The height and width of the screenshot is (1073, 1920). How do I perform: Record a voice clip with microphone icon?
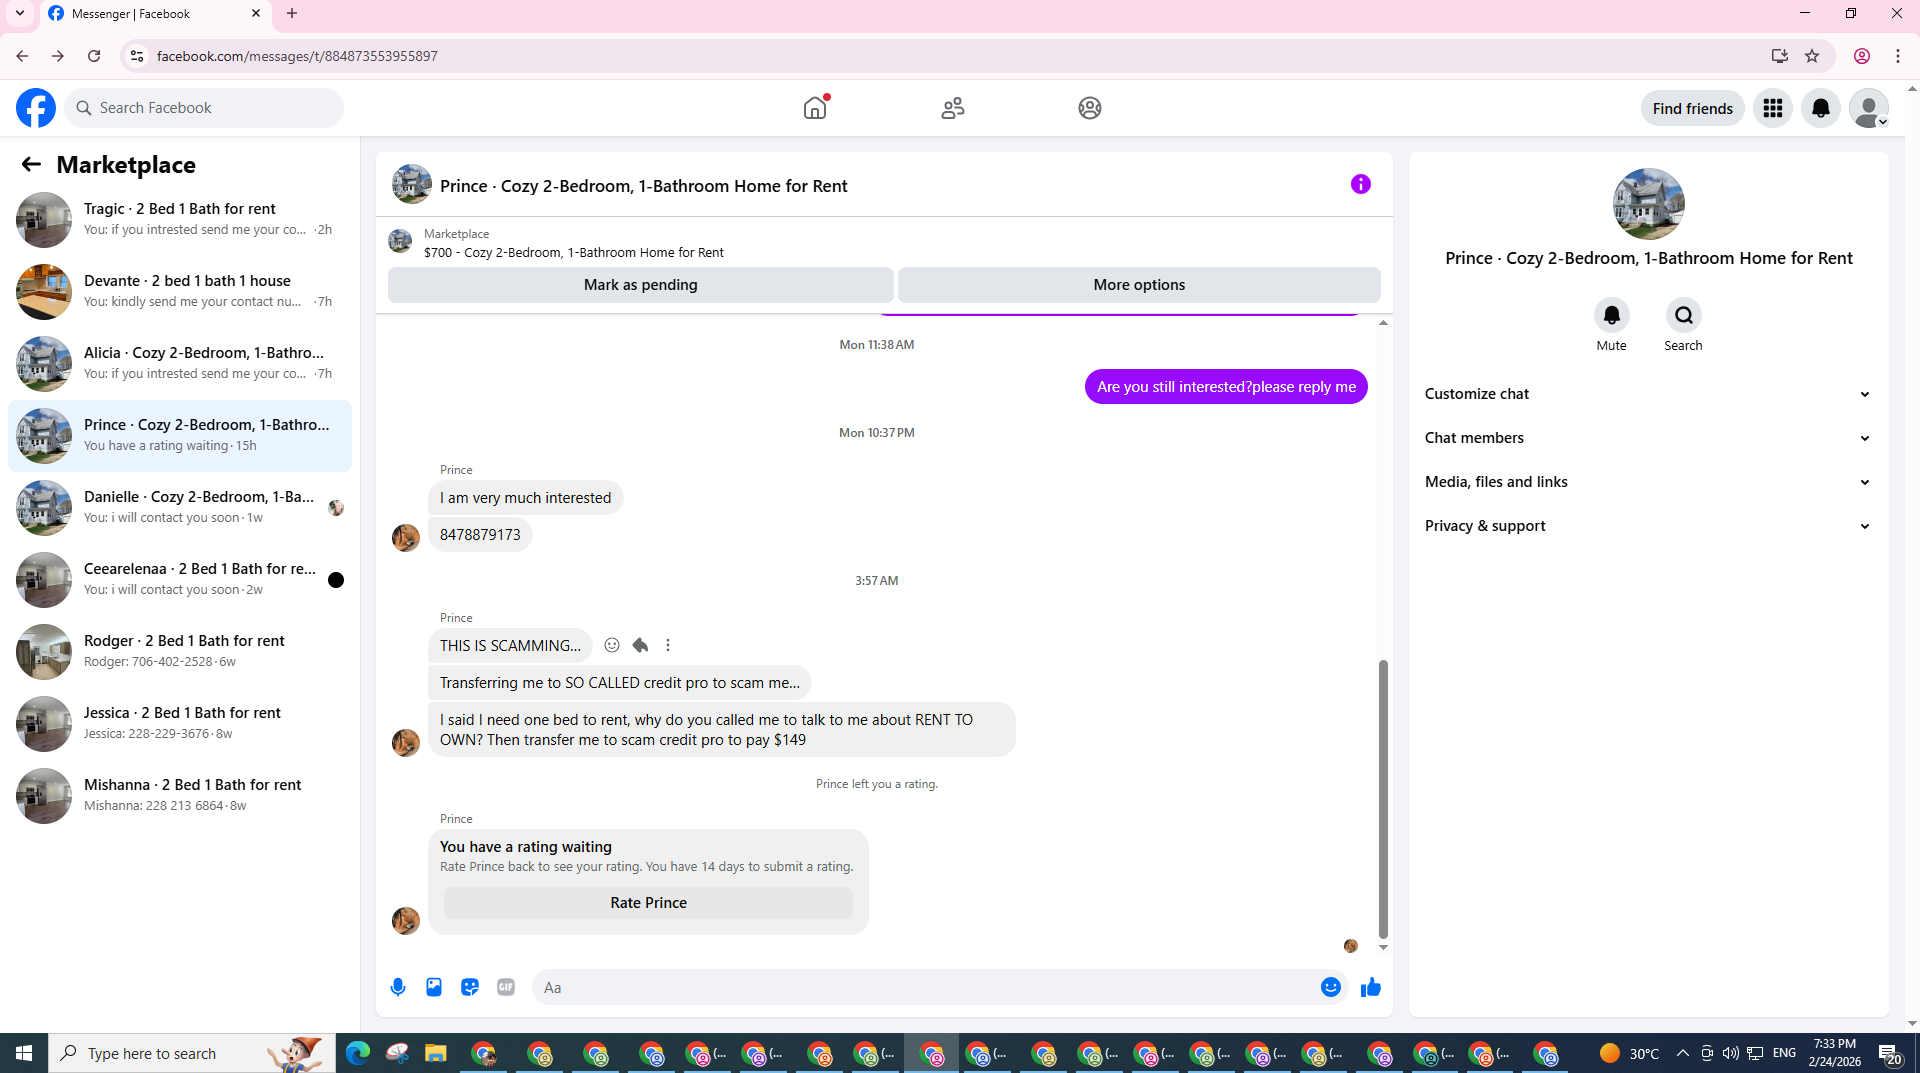[x=398, y=987]
